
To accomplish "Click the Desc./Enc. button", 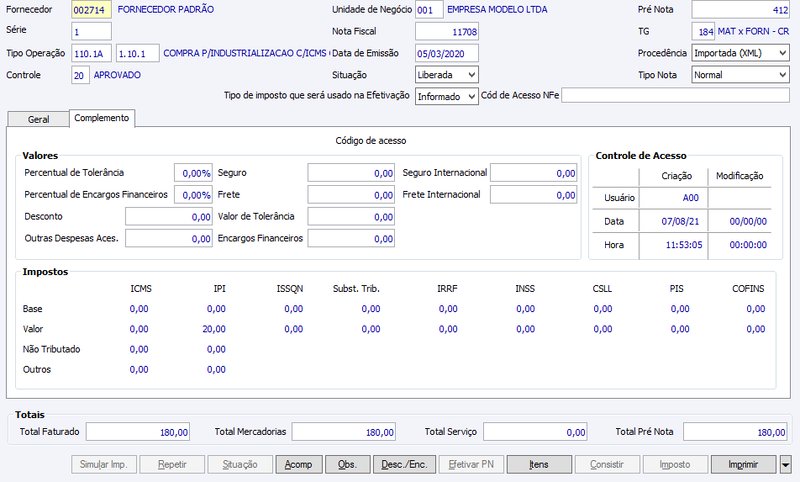I will tap(404, 465).
